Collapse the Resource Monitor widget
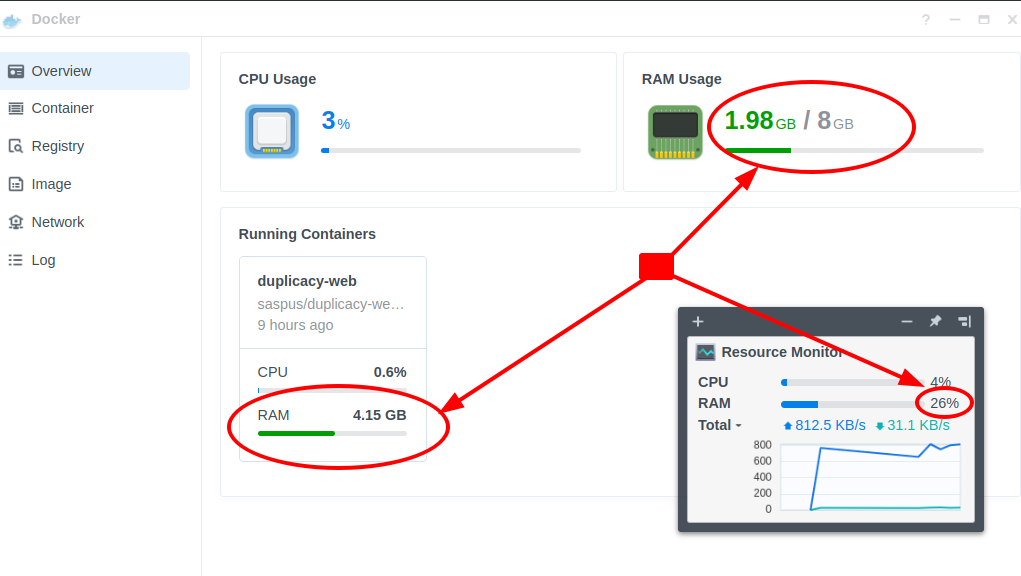 [x=906, y=321]
